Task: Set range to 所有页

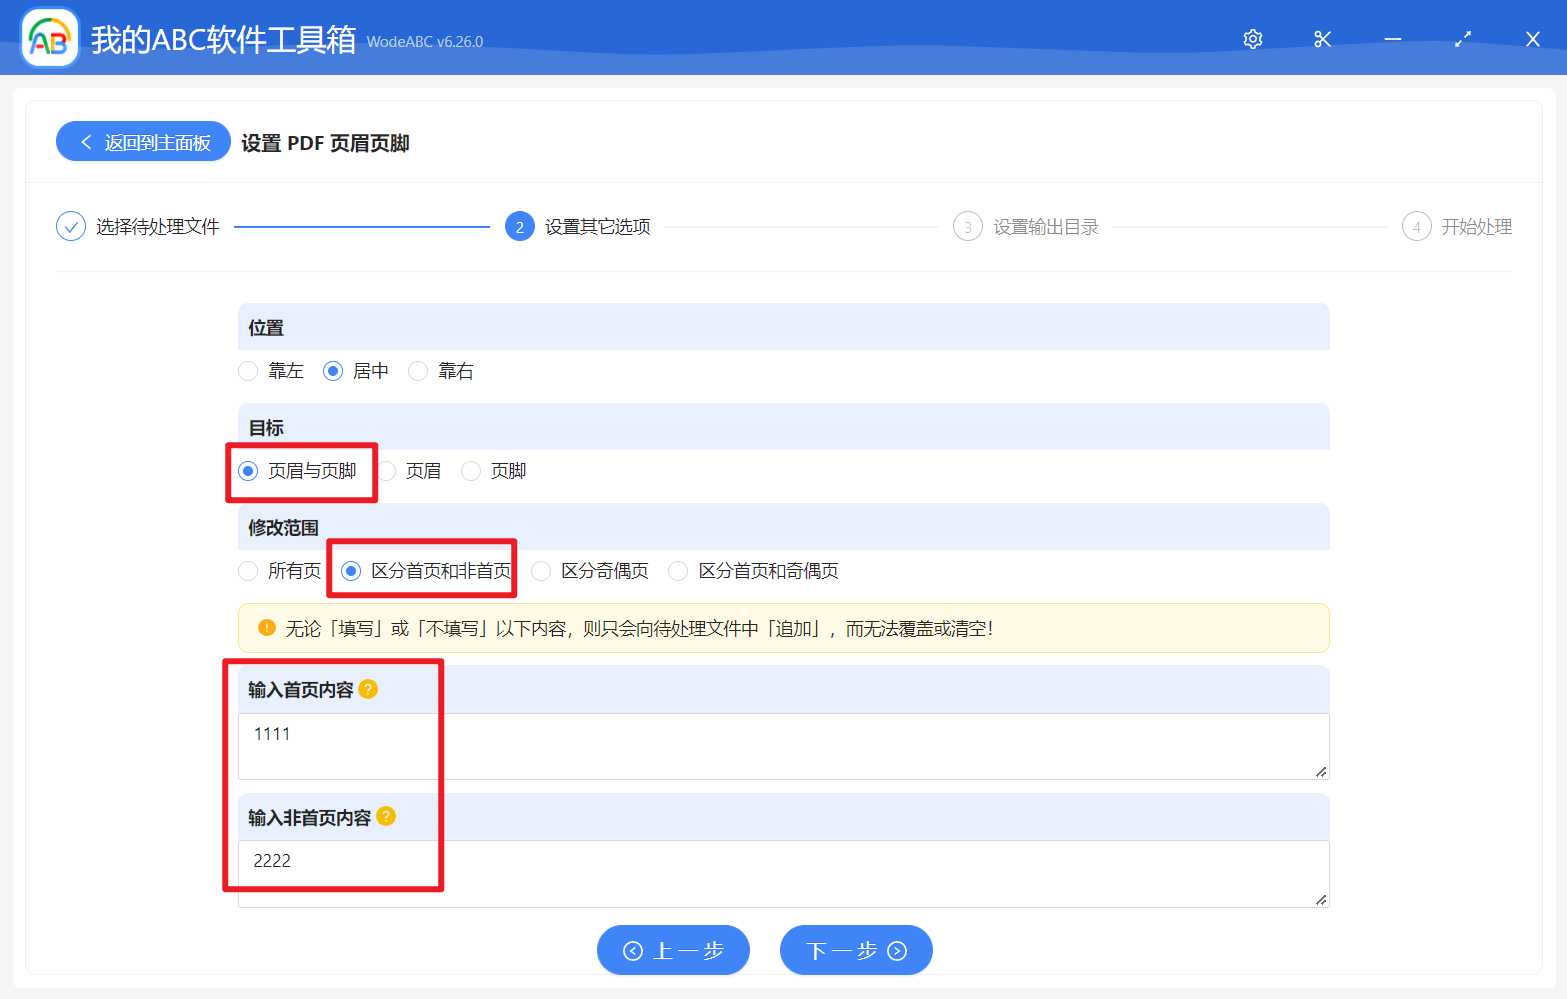Action: coord(248,571)
